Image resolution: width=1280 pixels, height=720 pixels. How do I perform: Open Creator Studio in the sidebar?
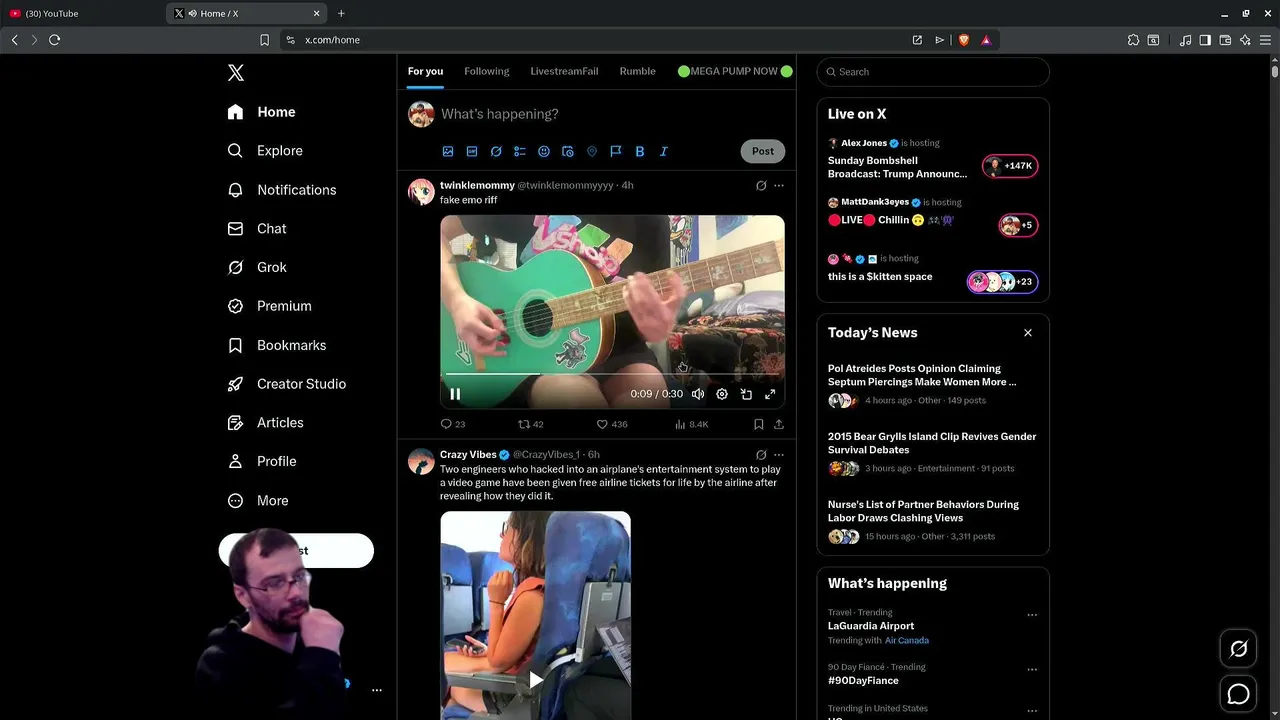coord(287,384)
